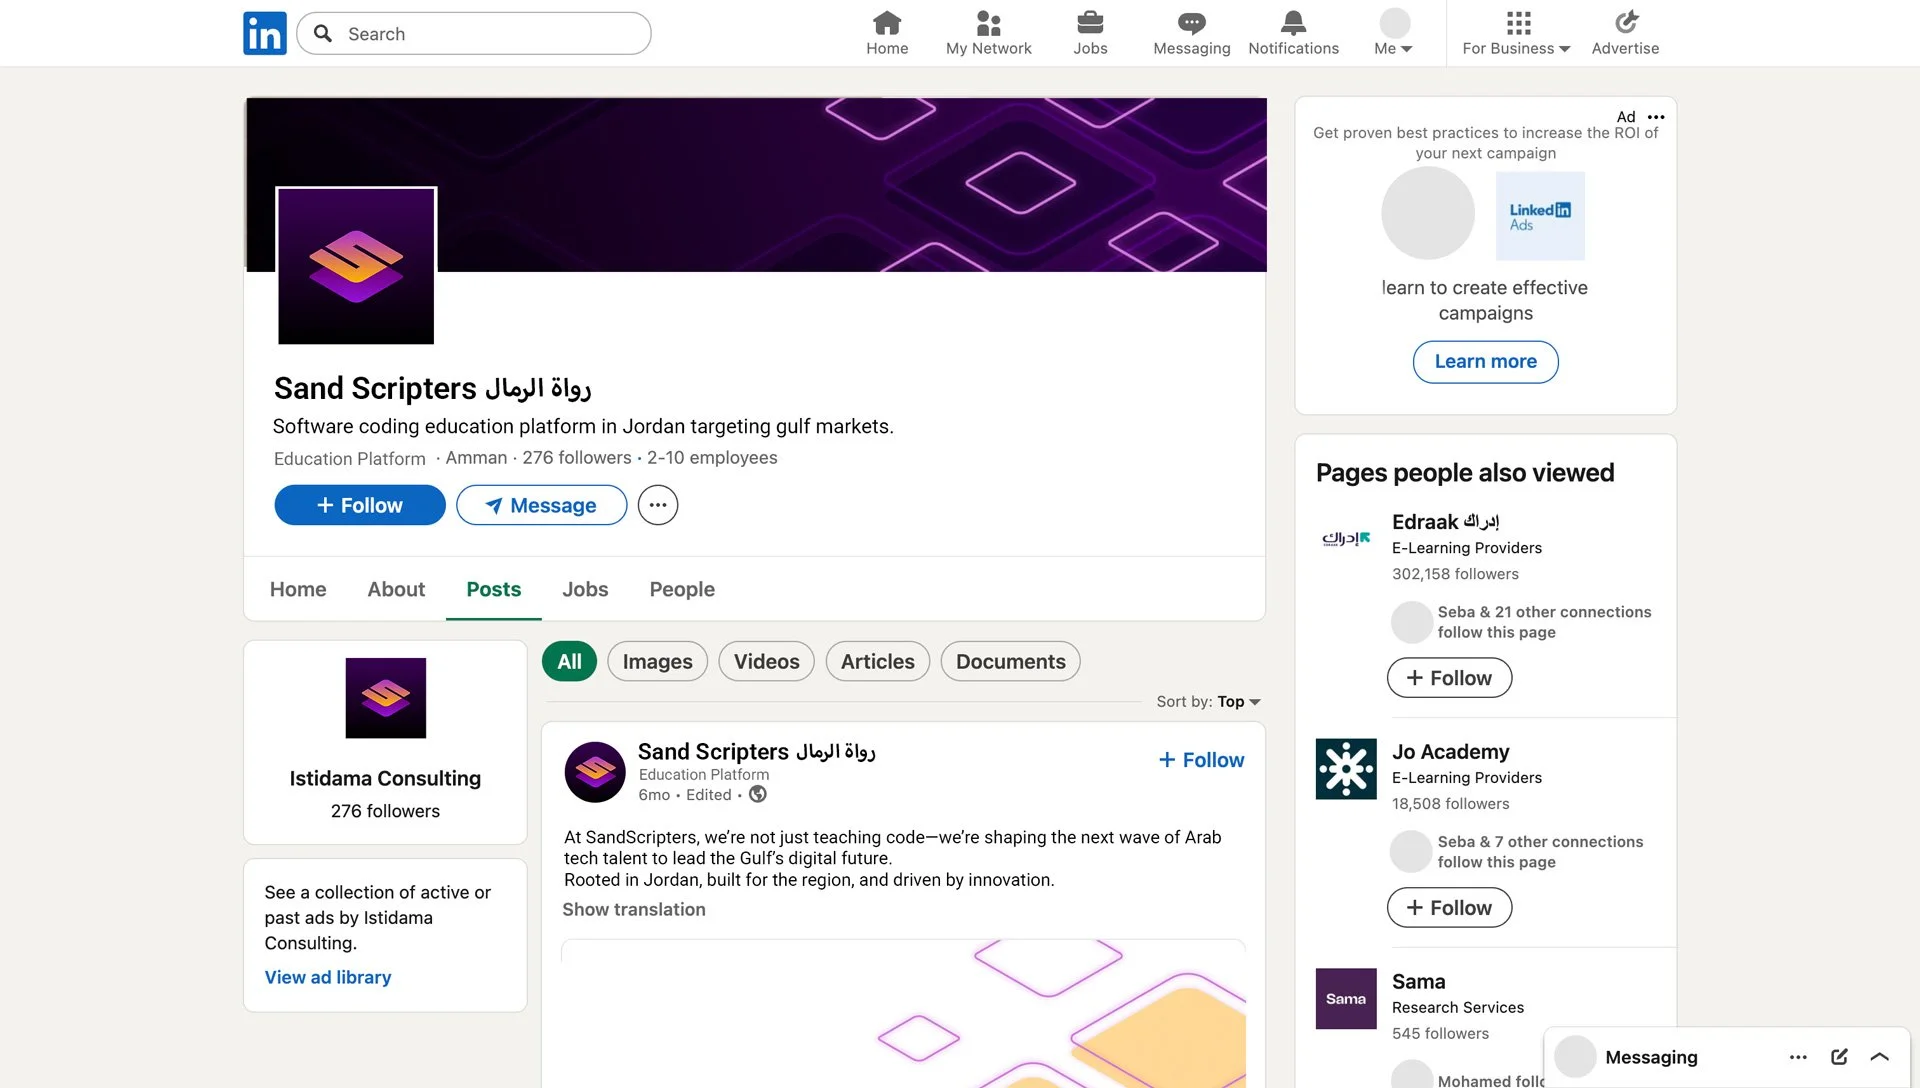Click the compose message icon in Messaging bar
This screenshot has height=1088, width=1920.
(x=1839, y=1057)
